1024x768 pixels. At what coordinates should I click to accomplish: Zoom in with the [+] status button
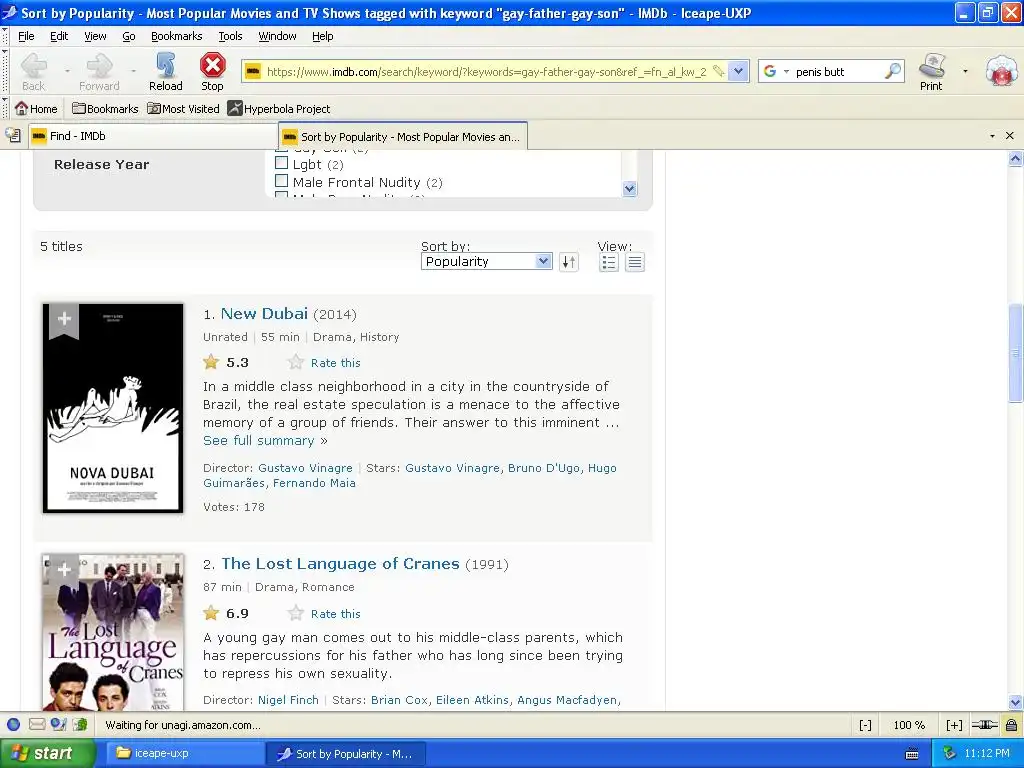954,725
